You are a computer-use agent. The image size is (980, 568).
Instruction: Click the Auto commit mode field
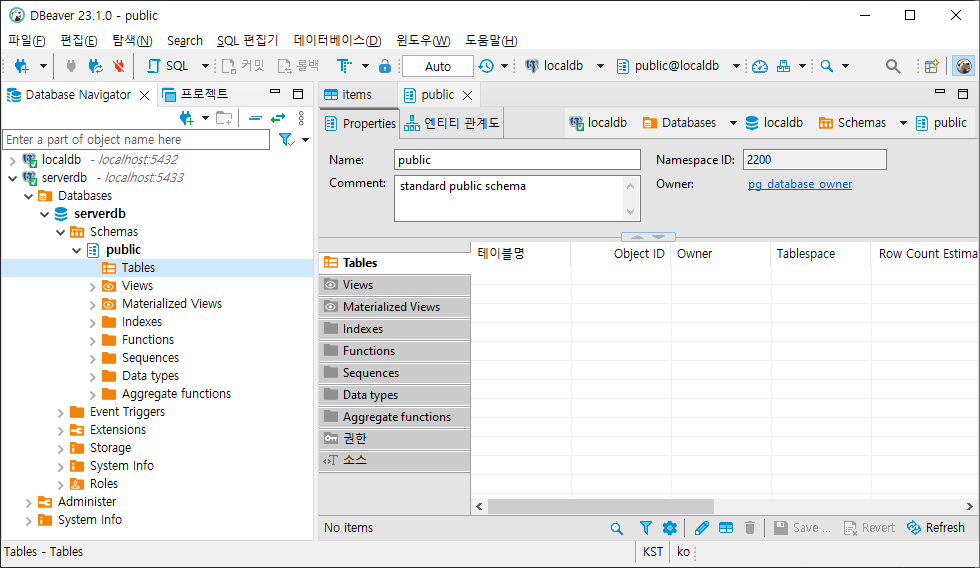[438, 66]
